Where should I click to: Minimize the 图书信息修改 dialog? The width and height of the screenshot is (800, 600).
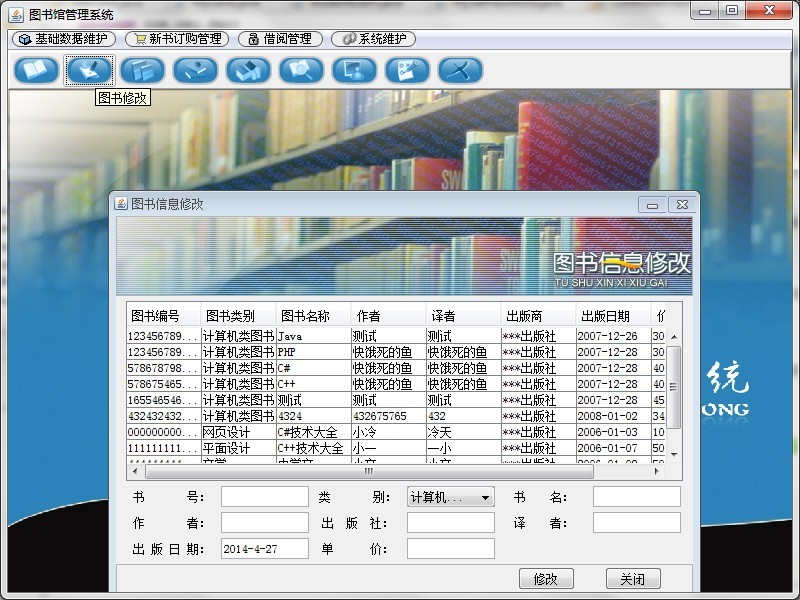[x=652, y=205]
